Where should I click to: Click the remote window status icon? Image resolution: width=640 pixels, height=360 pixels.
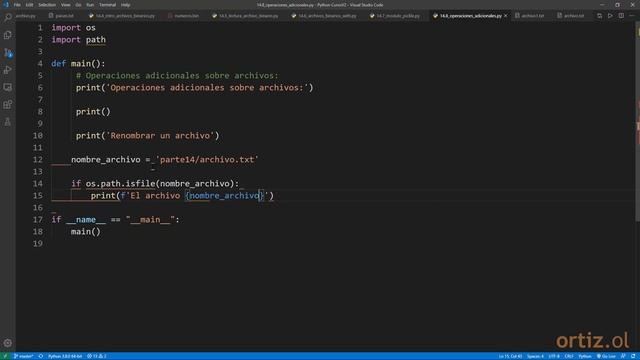pyautogui.click(x=5, y=356)
